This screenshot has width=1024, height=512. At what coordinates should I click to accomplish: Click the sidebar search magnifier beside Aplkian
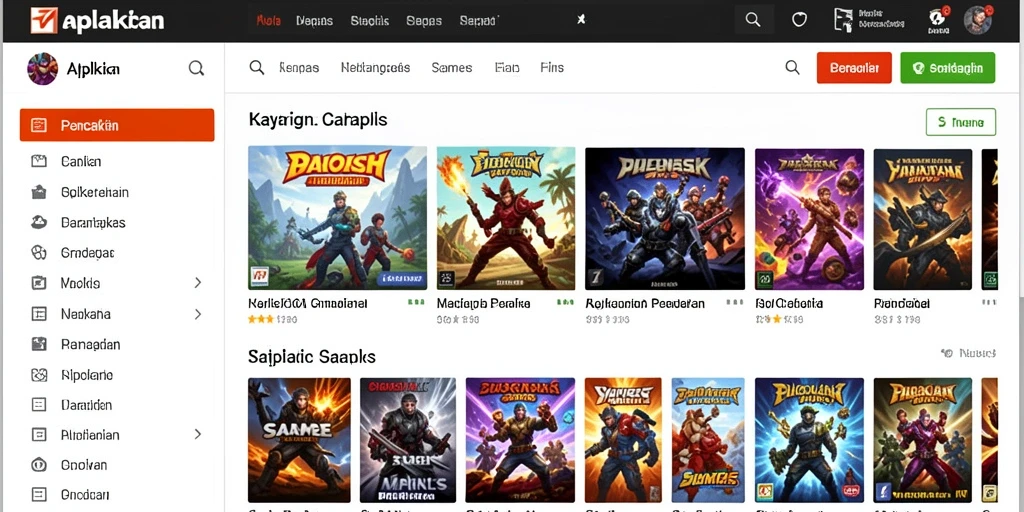tap(196, 68)
